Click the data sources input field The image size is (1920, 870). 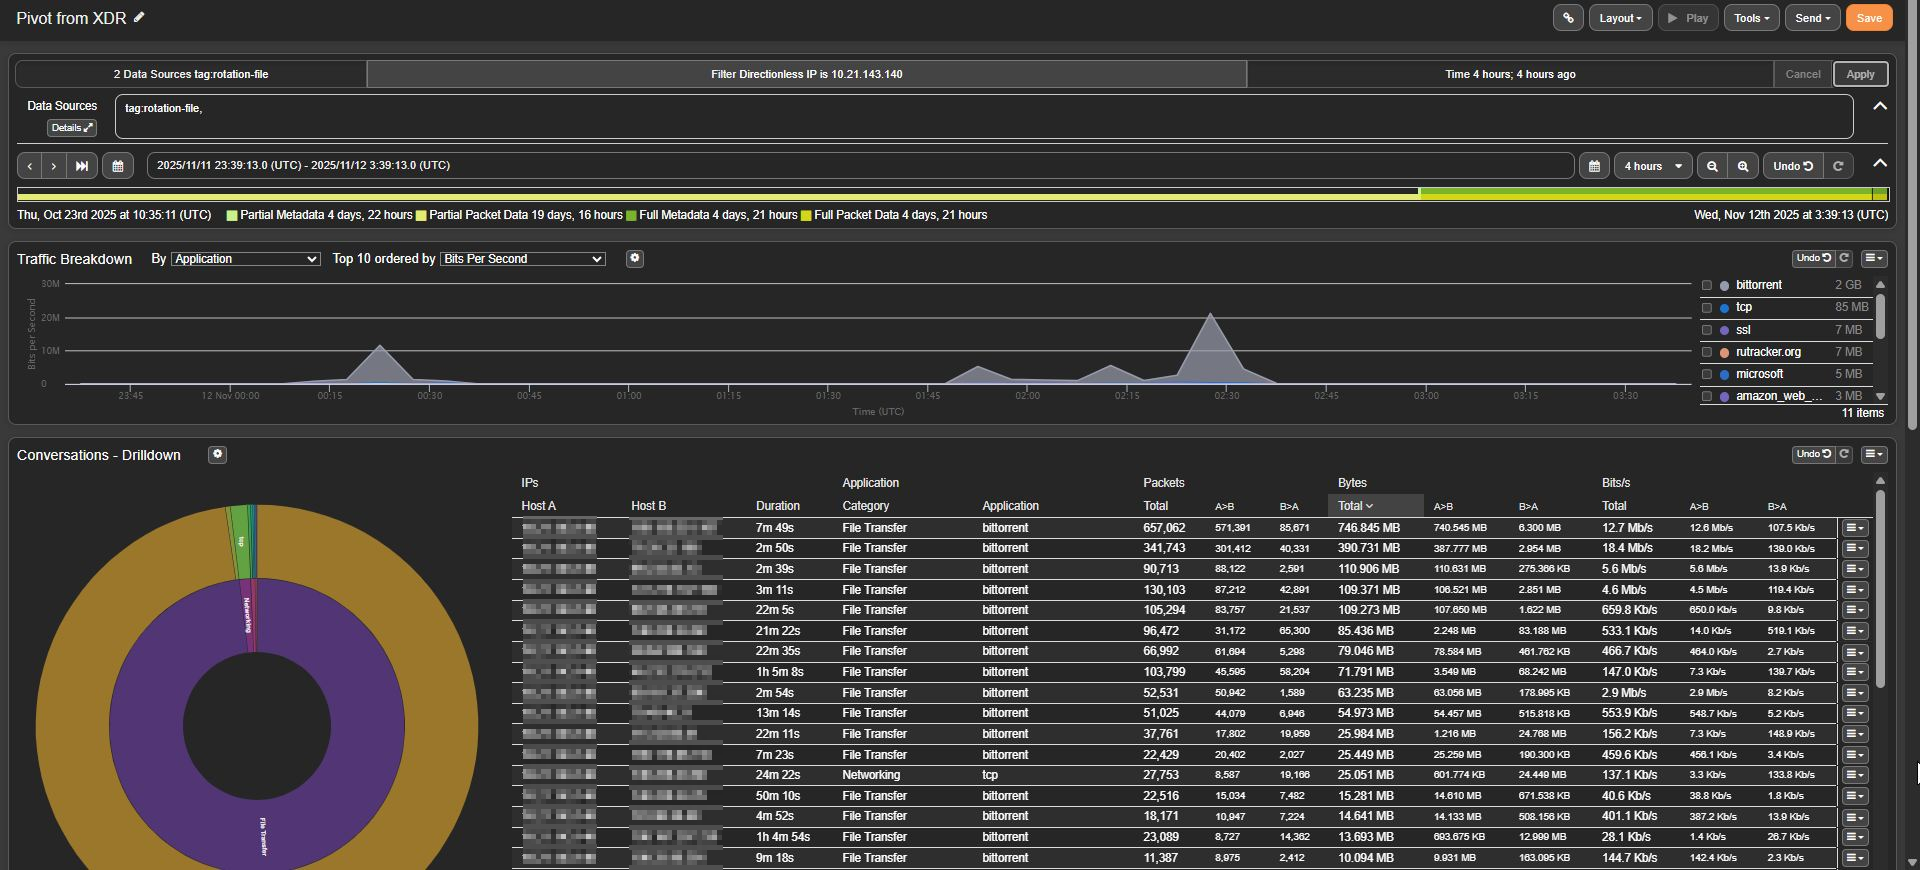tap(984, 116)
